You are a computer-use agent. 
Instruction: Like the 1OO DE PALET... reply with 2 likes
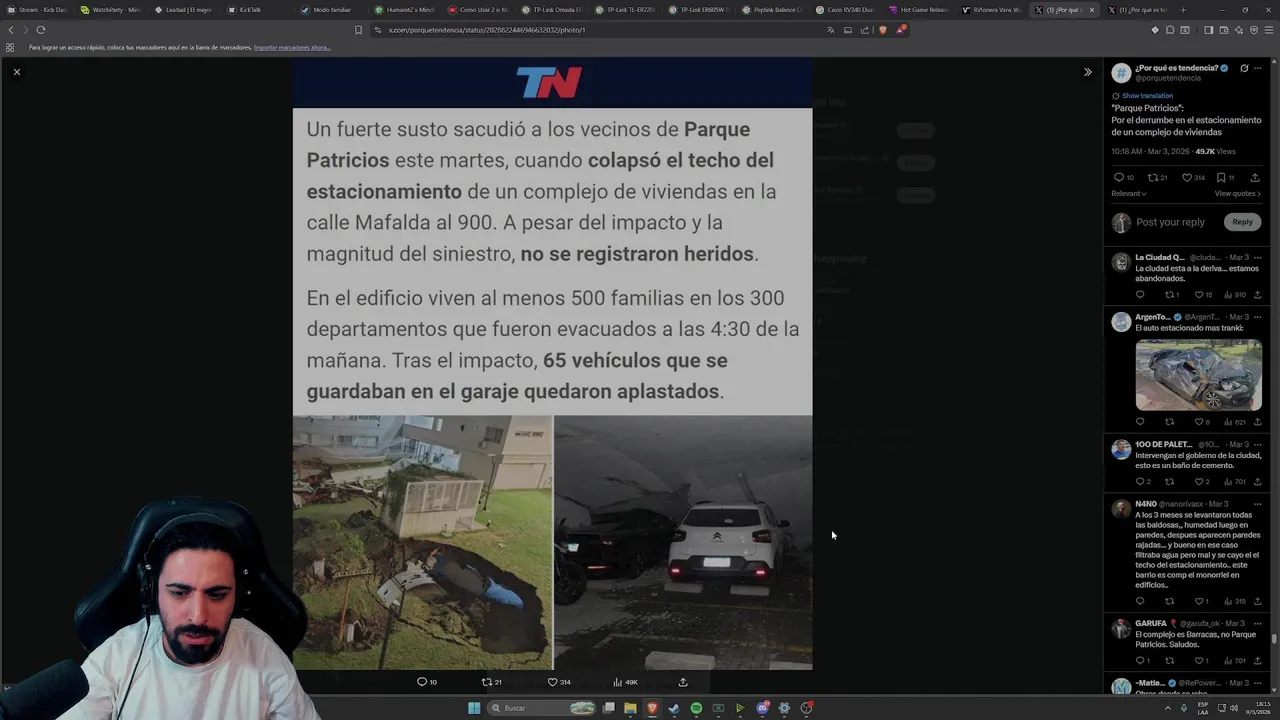coord(1199,482)
